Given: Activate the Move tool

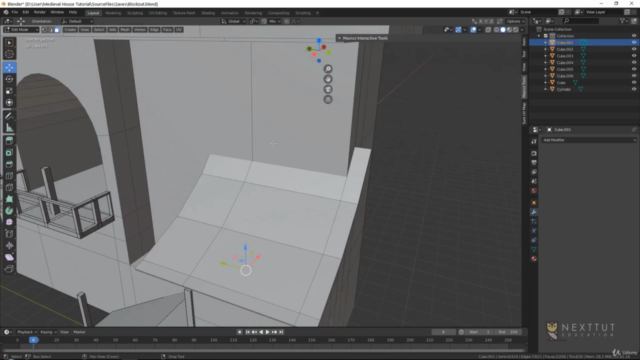Looking at the screenshot, I should [x=9, y=67].
